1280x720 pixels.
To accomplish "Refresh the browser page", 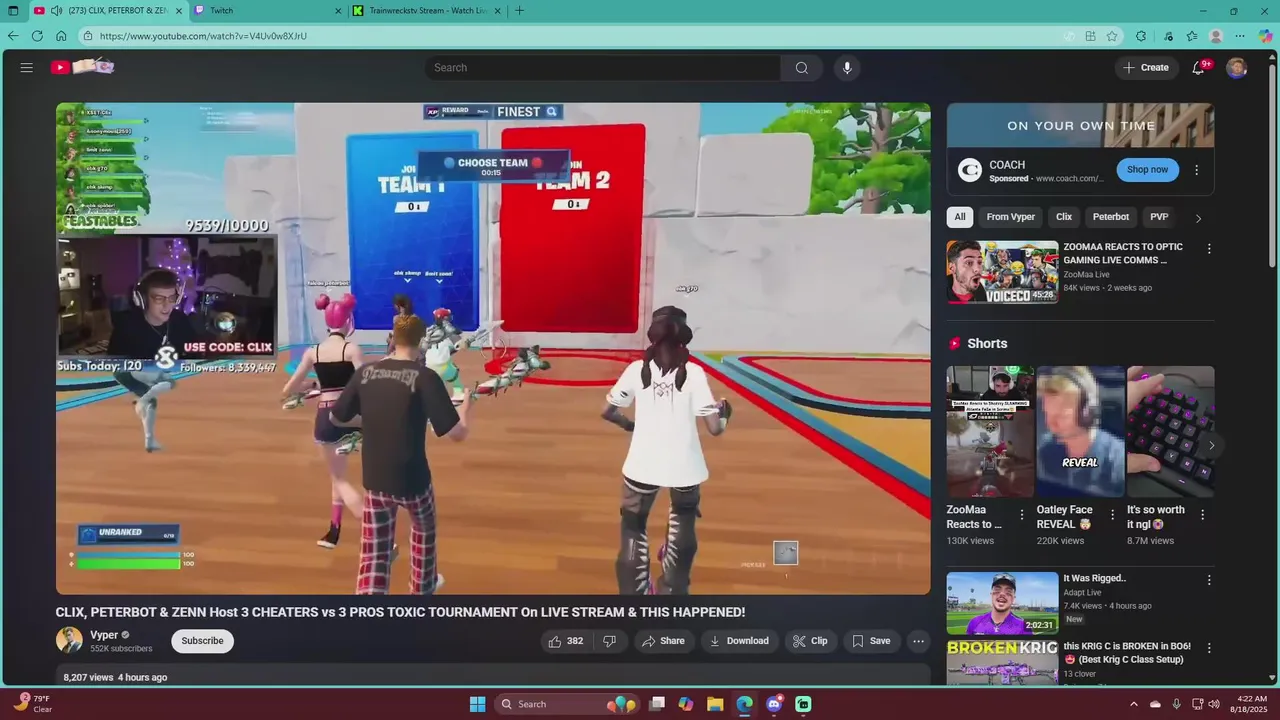I will point(37,36).
